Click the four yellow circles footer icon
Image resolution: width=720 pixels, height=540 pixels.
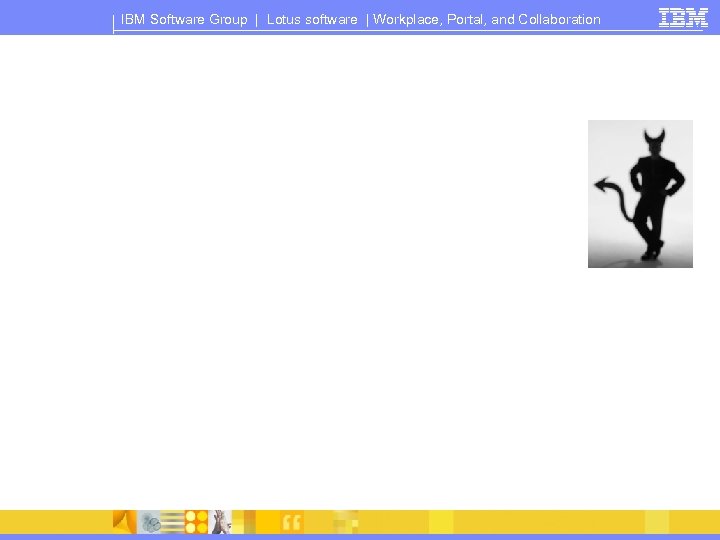(196, 522)
